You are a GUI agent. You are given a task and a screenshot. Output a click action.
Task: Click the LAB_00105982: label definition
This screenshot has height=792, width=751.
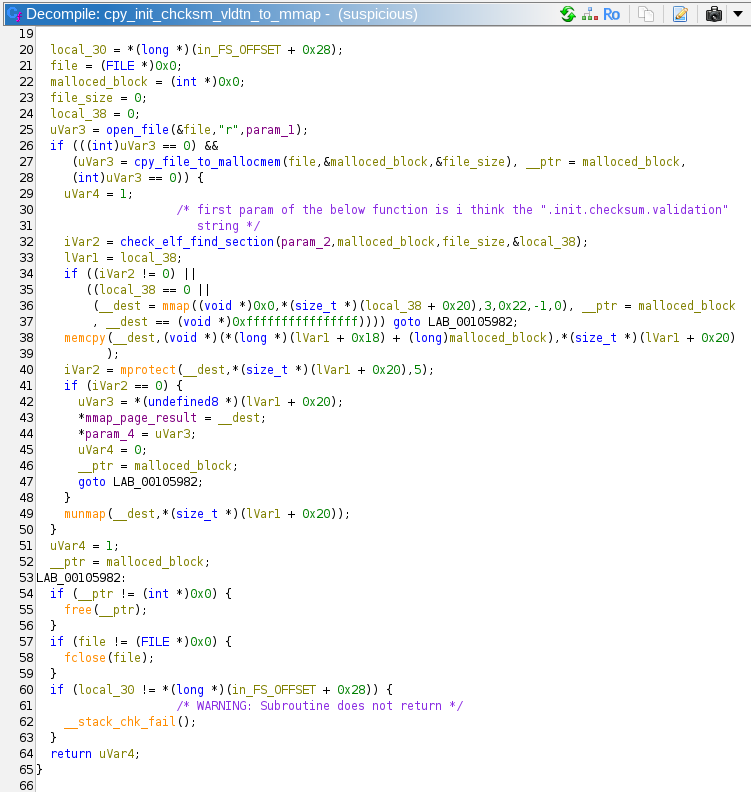[81, 577]
